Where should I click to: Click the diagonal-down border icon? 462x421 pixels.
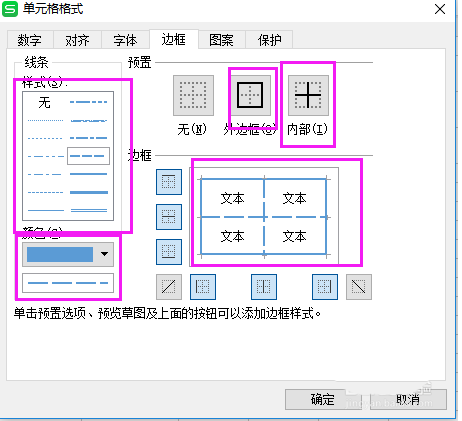359,287
